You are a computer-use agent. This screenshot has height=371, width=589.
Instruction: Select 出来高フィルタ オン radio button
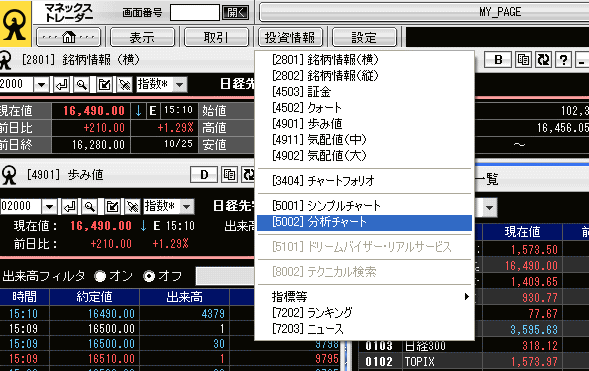tap(100, 276)
